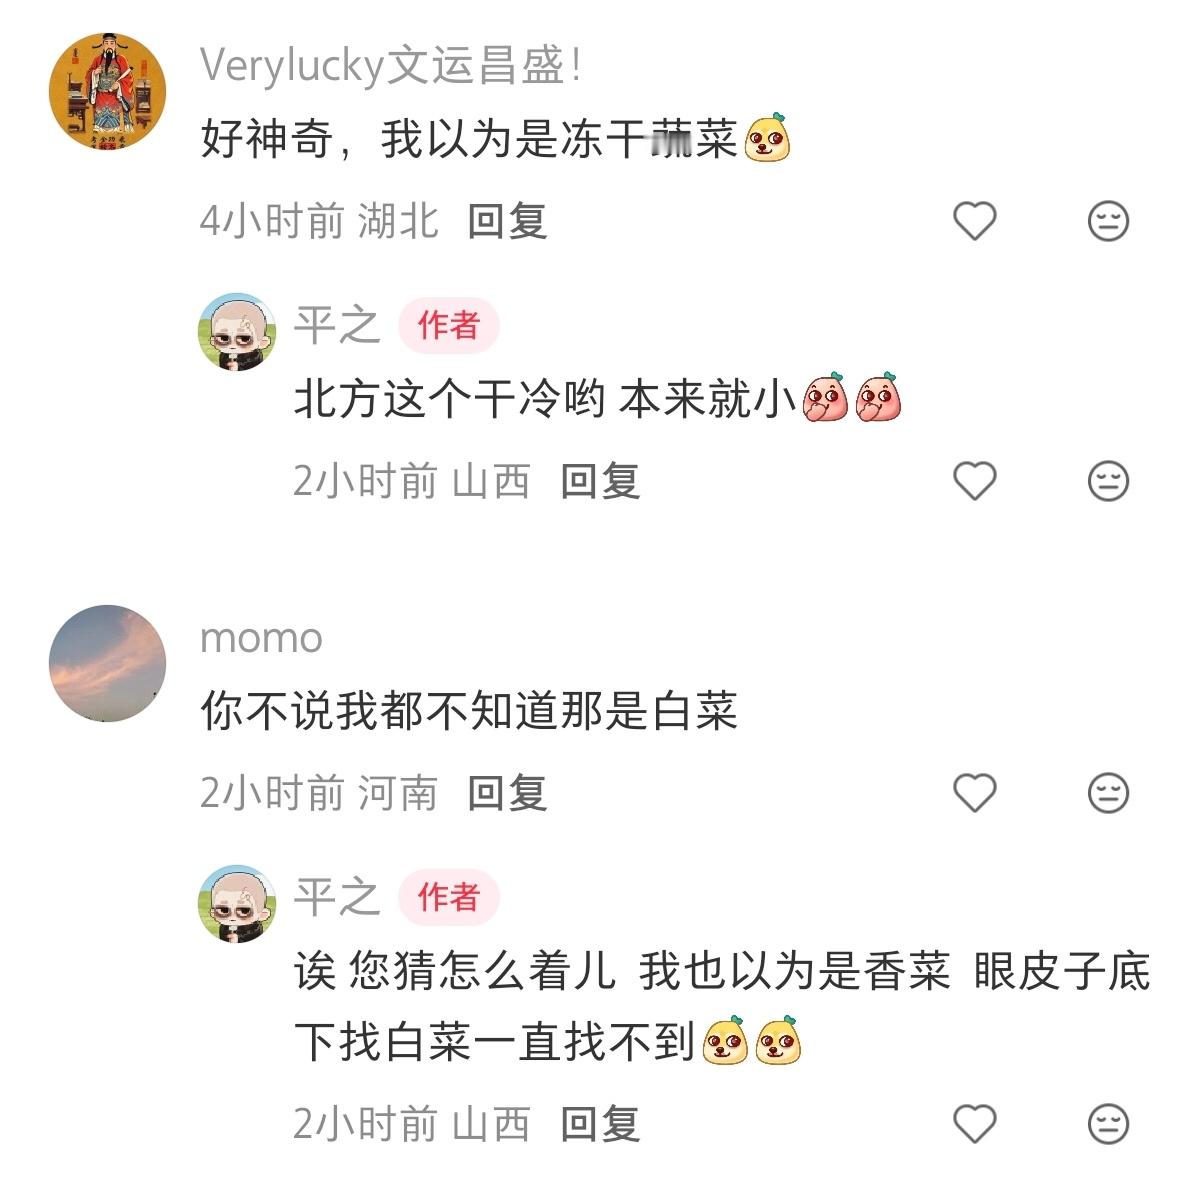
Task: Like momo's comment about 白菜
Action: point(974,793)
